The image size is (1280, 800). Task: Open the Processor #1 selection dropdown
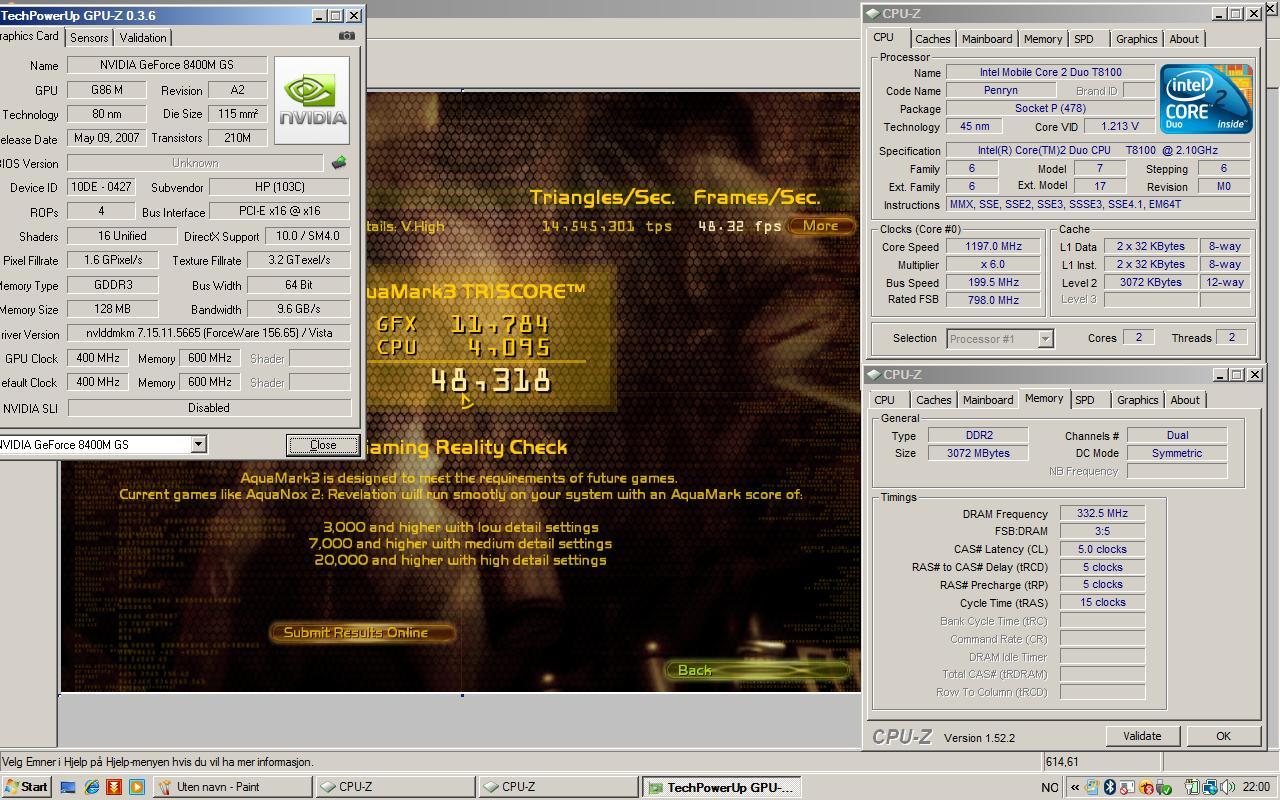point(1045,339)
